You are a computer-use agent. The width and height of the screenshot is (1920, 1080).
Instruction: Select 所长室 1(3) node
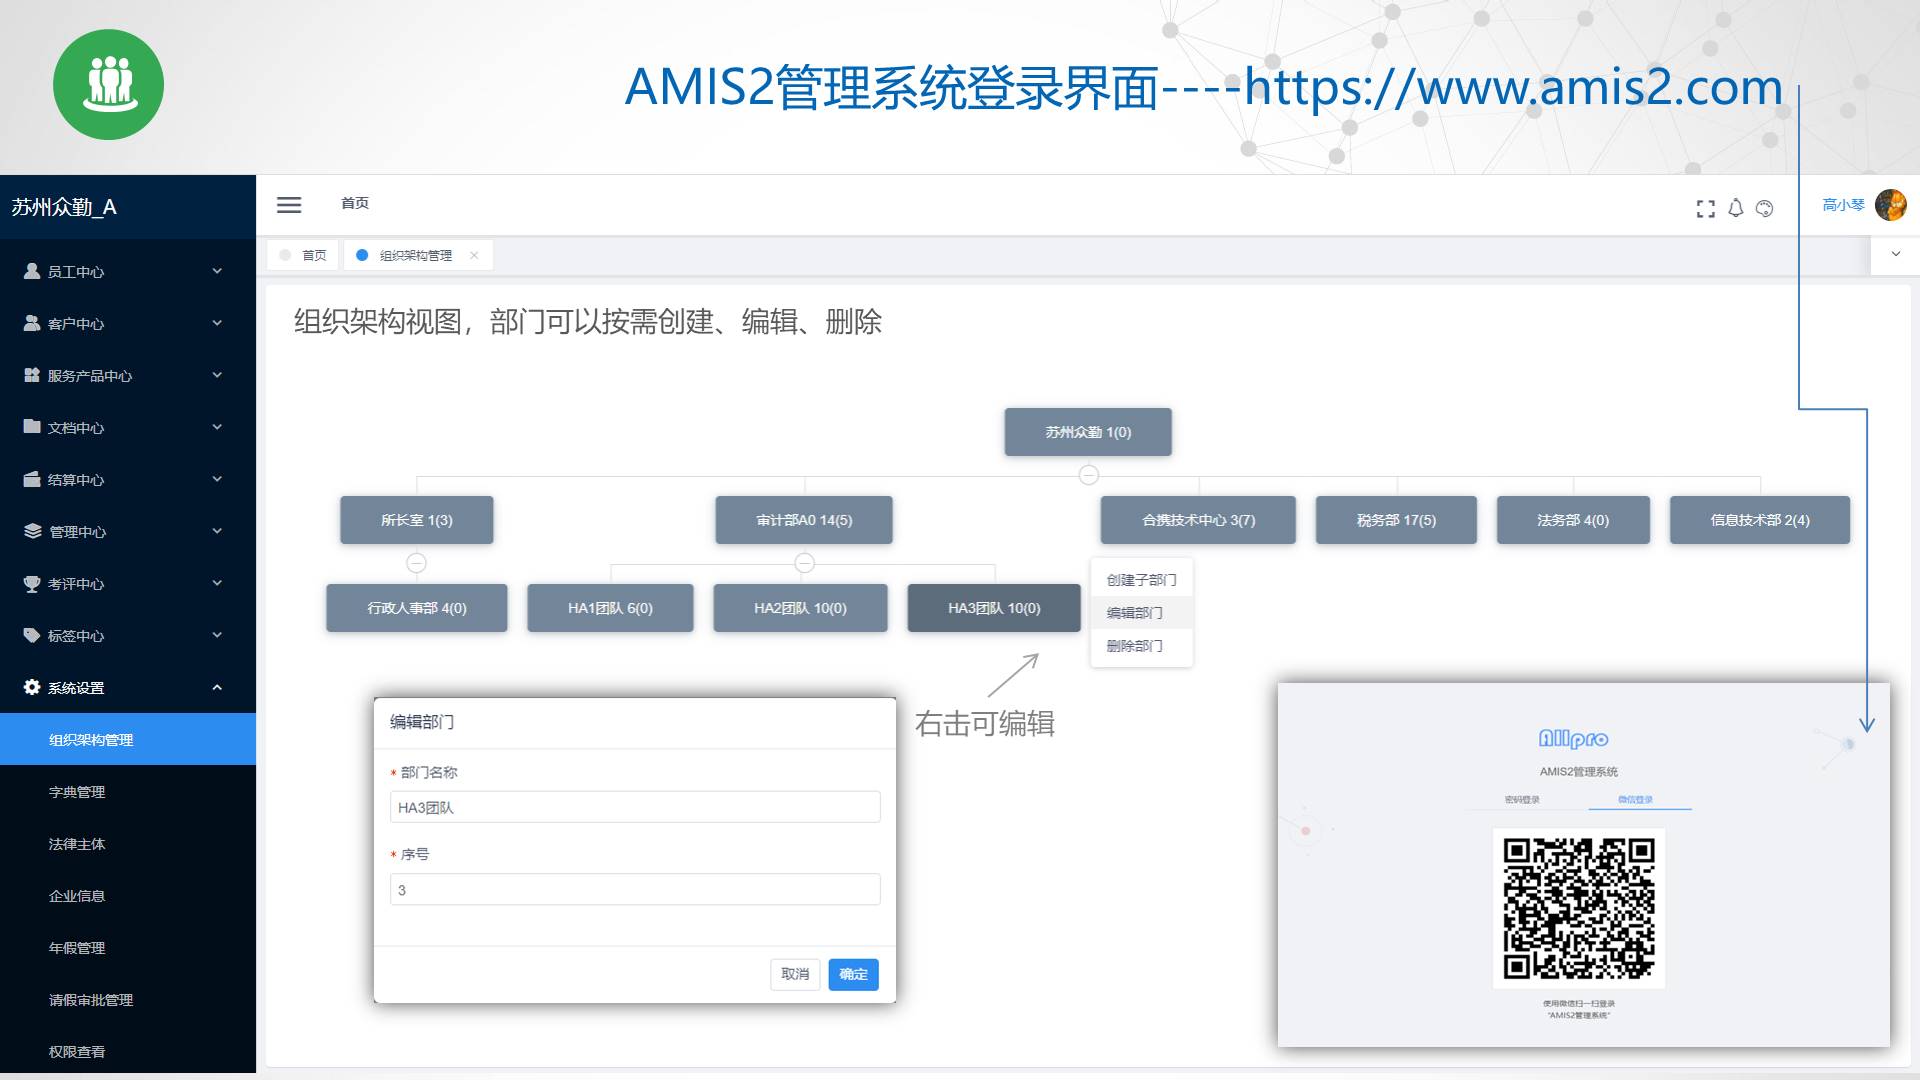(417, 520)
